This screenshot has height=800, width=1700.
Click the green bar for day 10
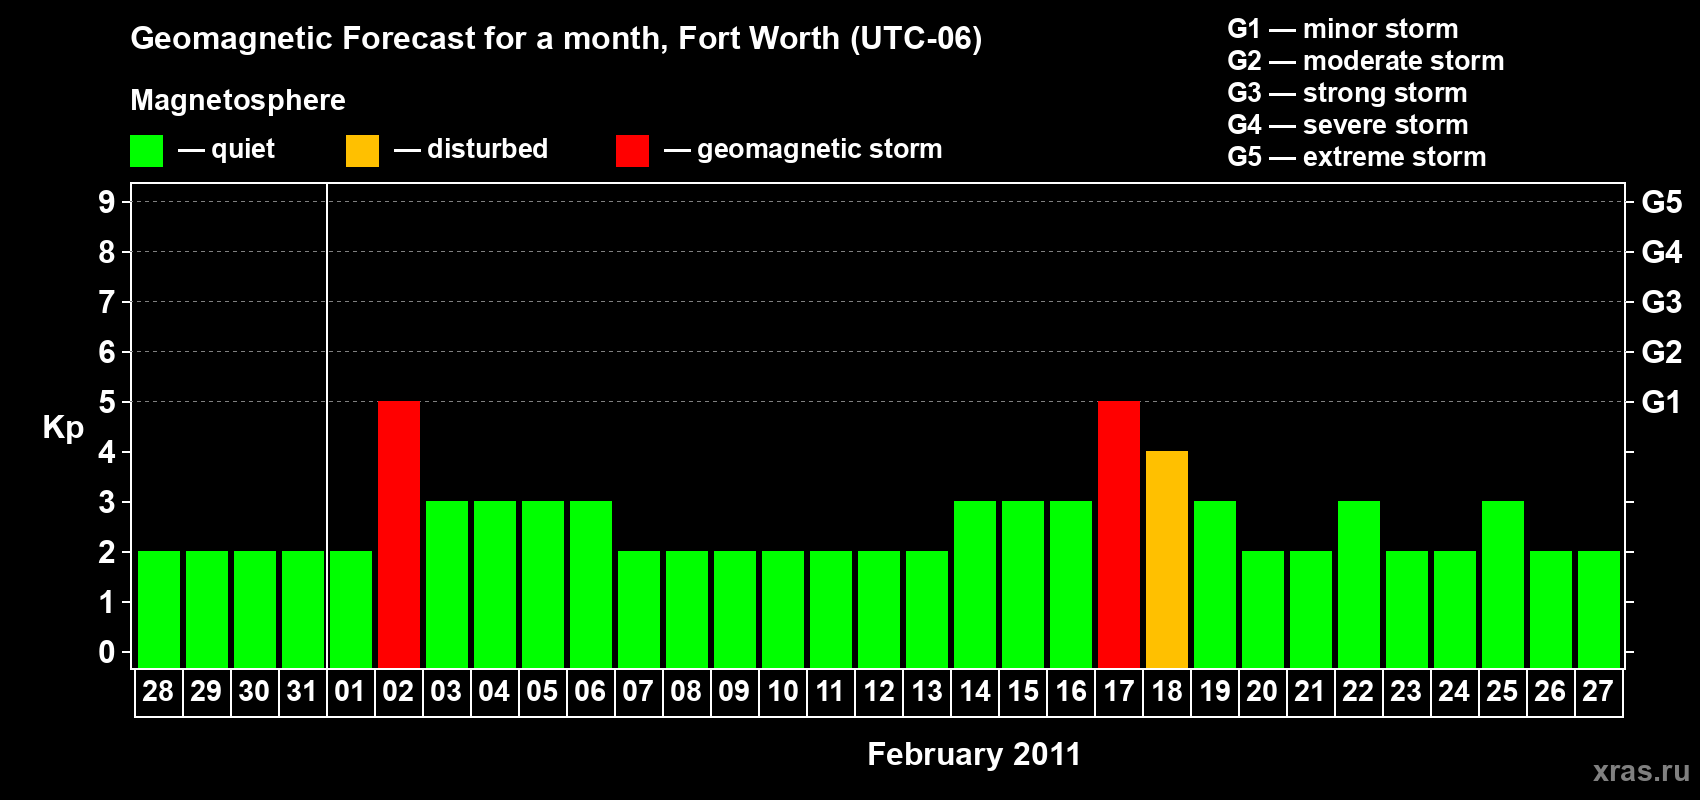click(783, 609)
